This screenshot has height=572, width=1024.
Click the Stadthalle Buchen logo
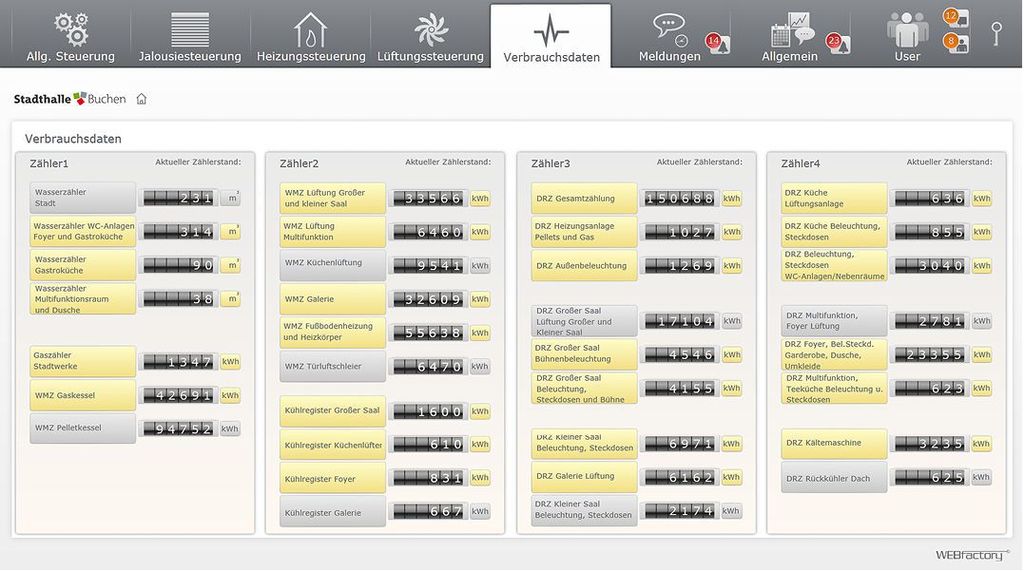coord(70,99)
